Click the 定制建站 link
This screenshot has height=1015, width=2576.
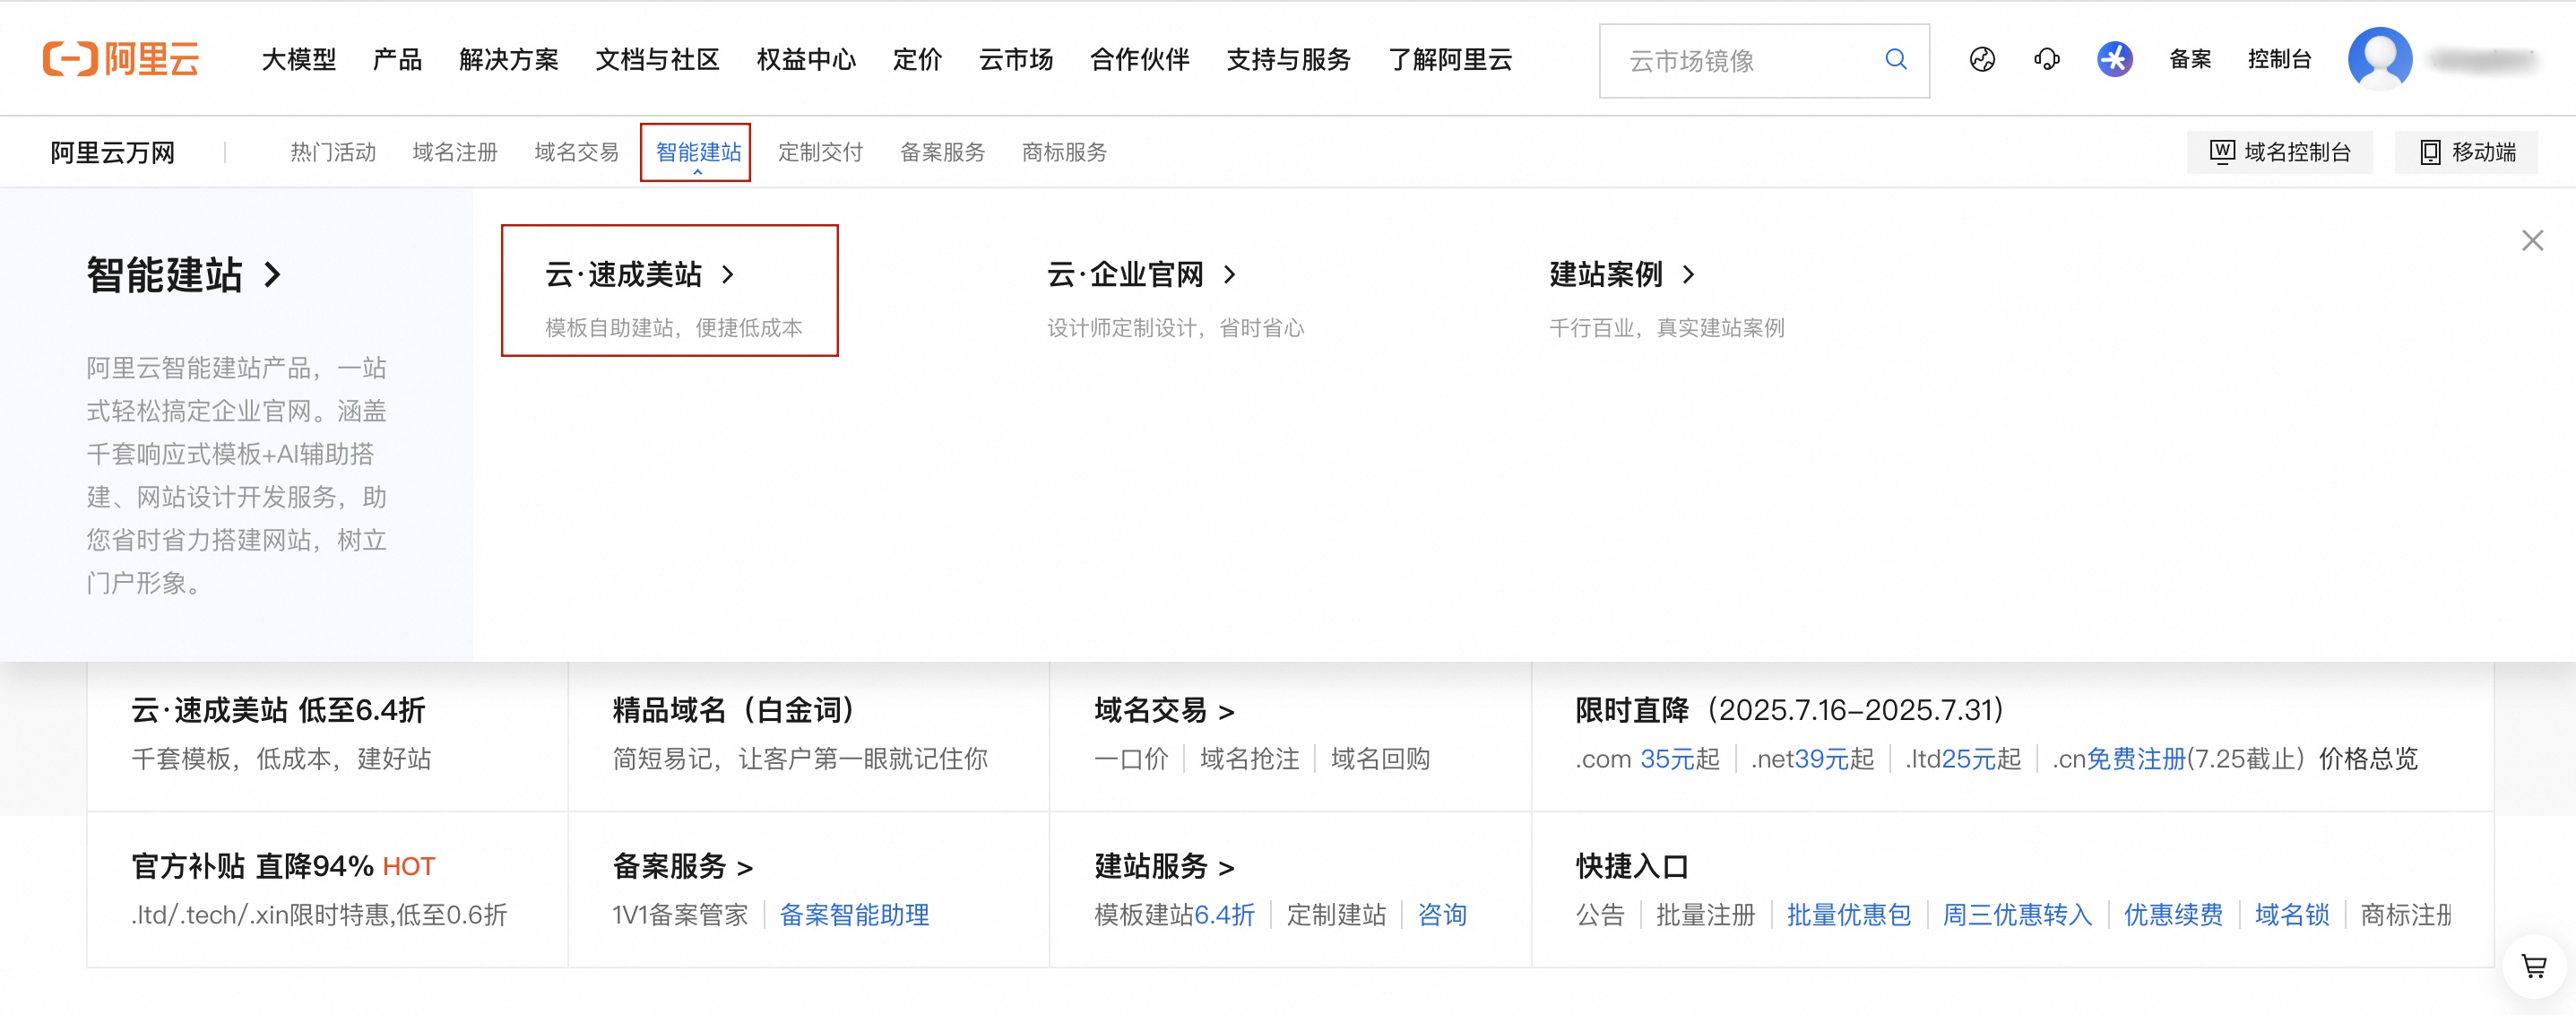(x=1336, y=915)
